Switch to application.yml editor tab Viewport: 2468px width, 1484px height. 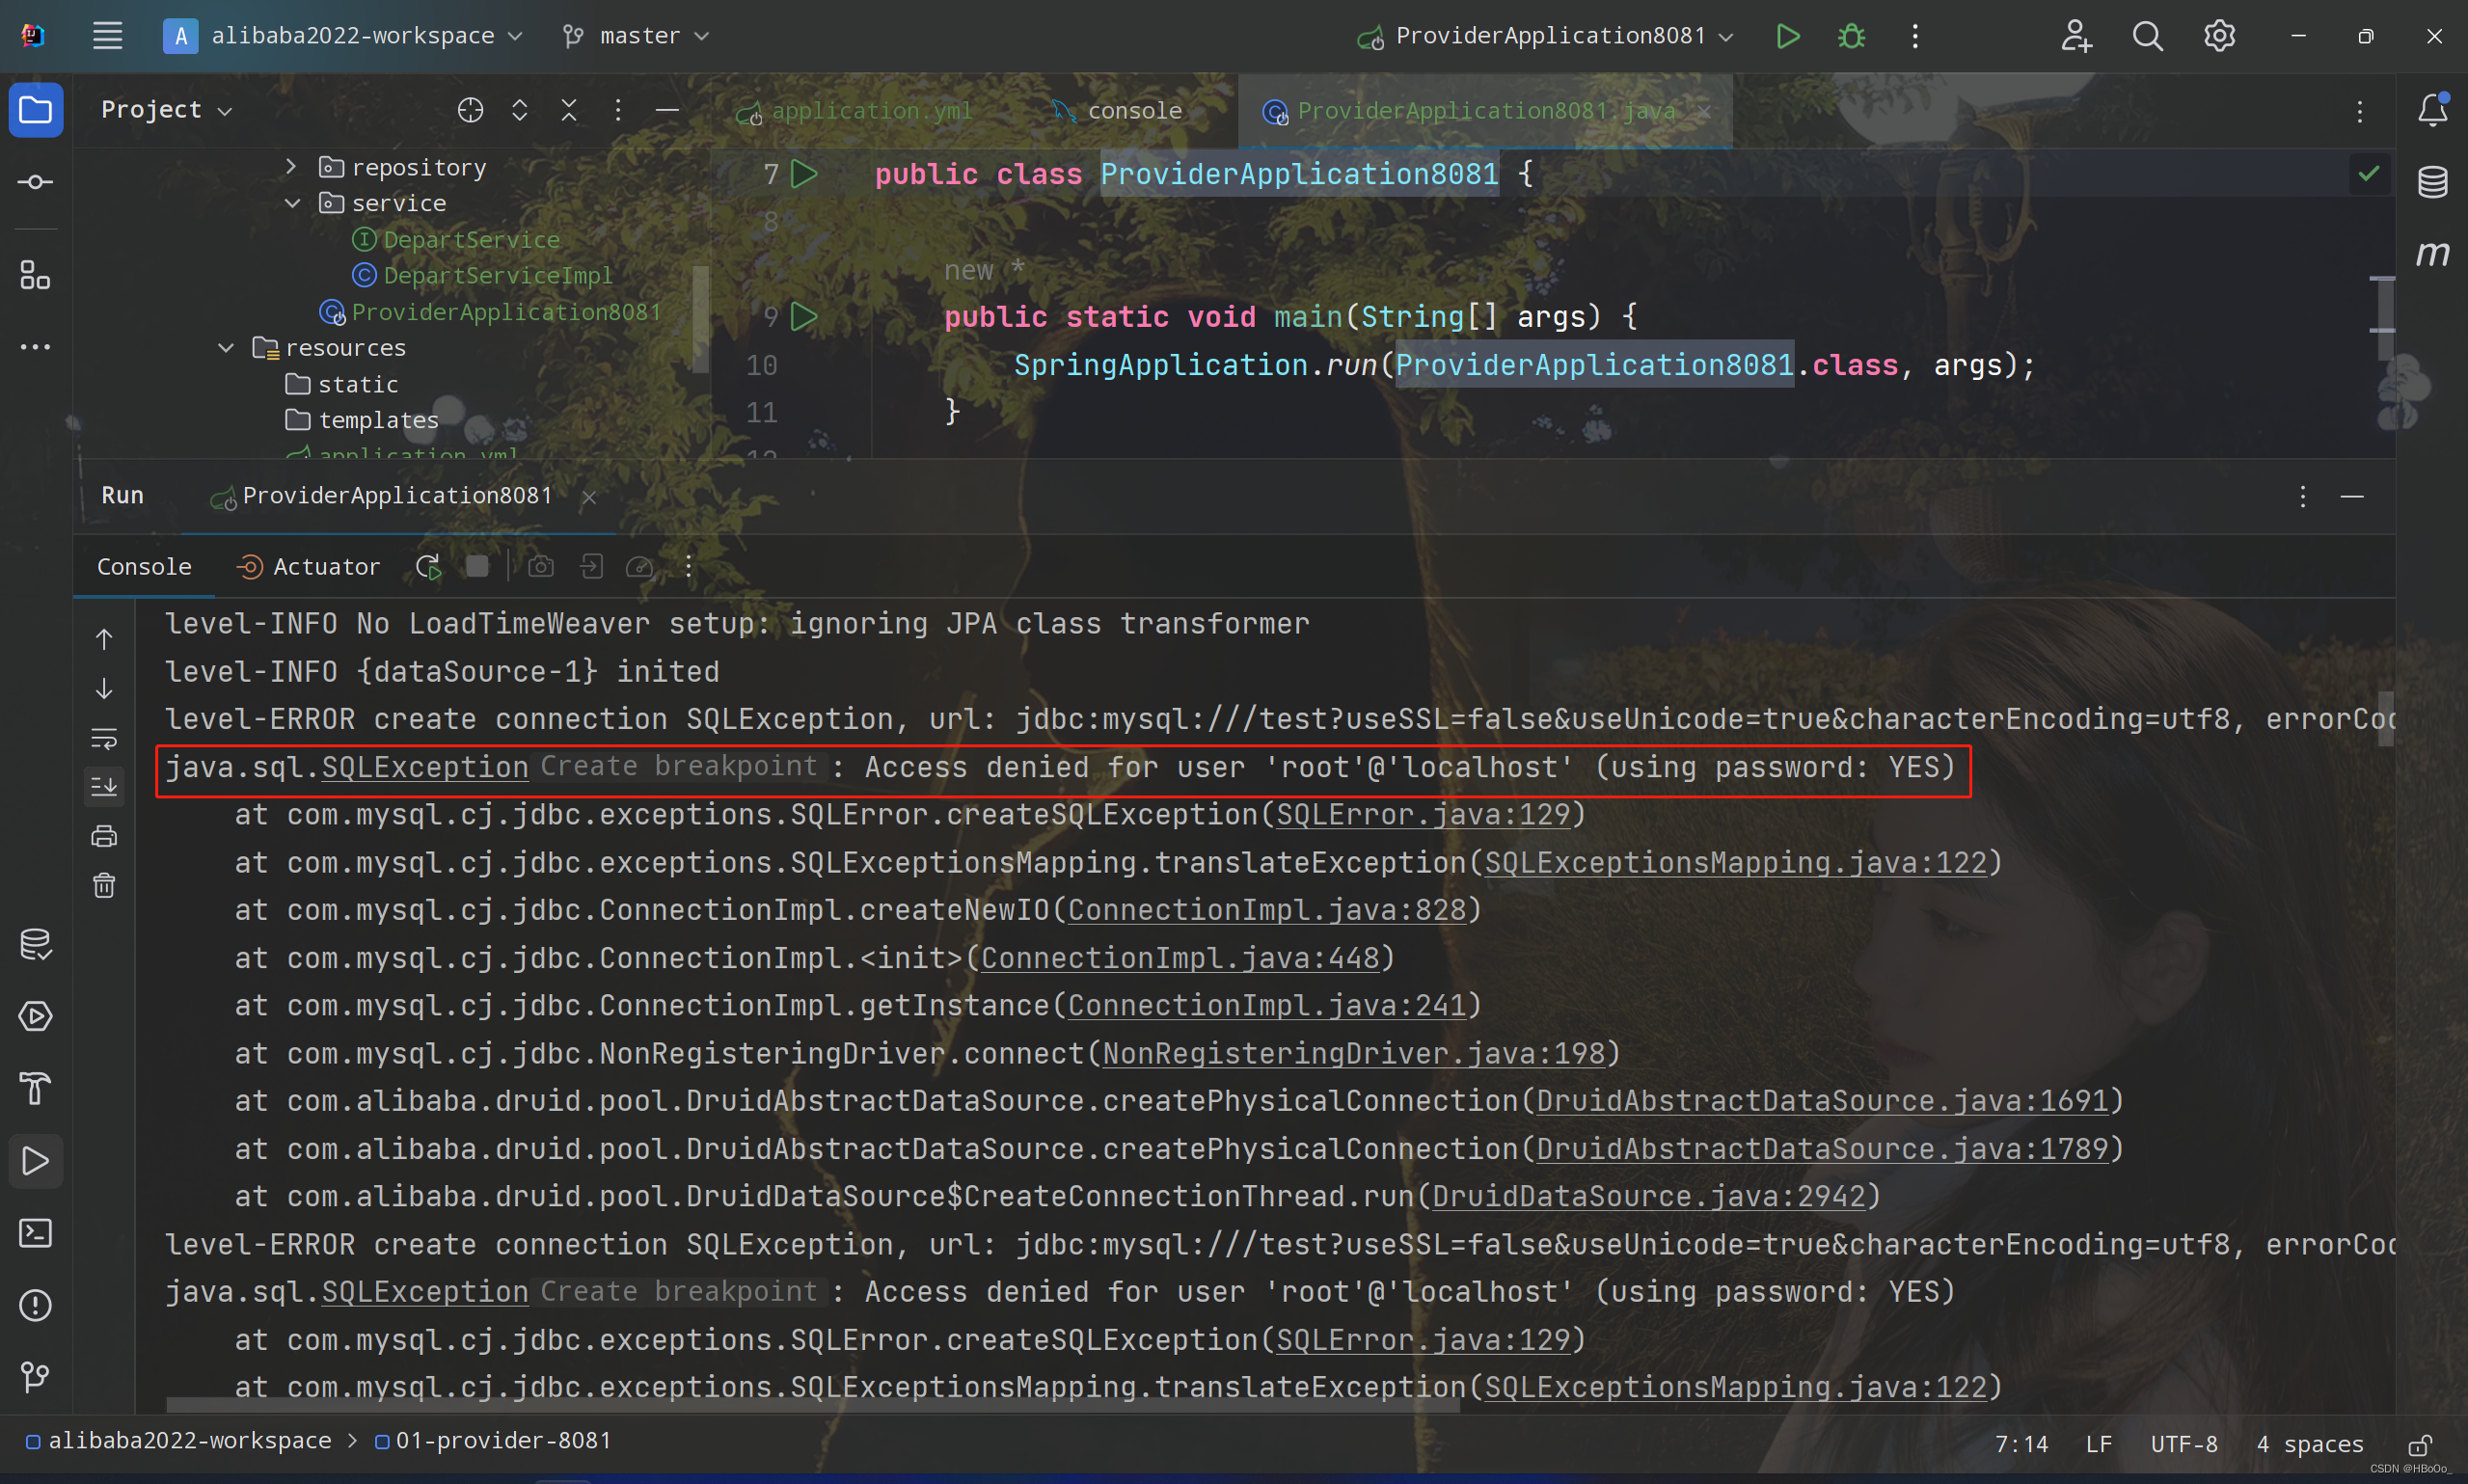click(x=854, y=111)
